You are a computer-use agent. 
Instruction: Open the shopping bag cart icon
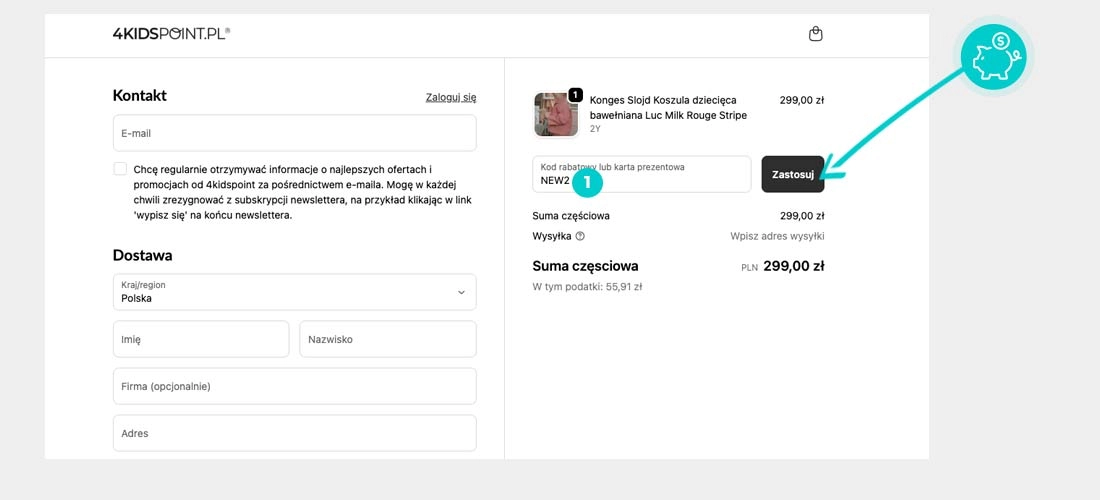815,34
